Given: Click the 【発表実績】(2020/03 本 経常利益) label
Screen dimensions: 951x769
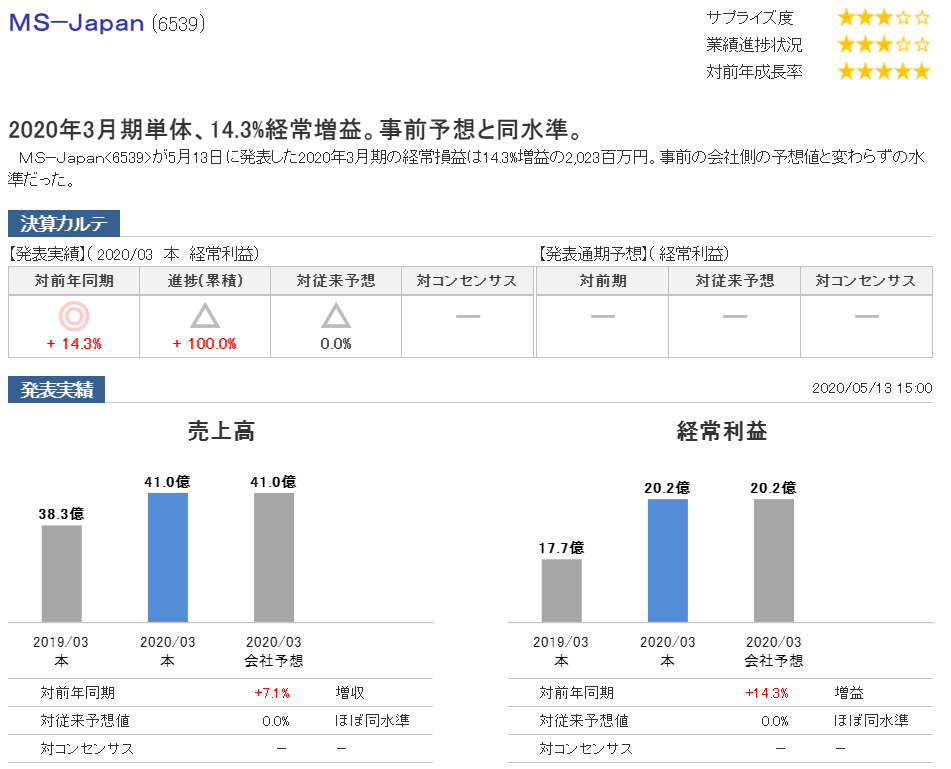Looking at the screenshot, I should tap(134, 254).
